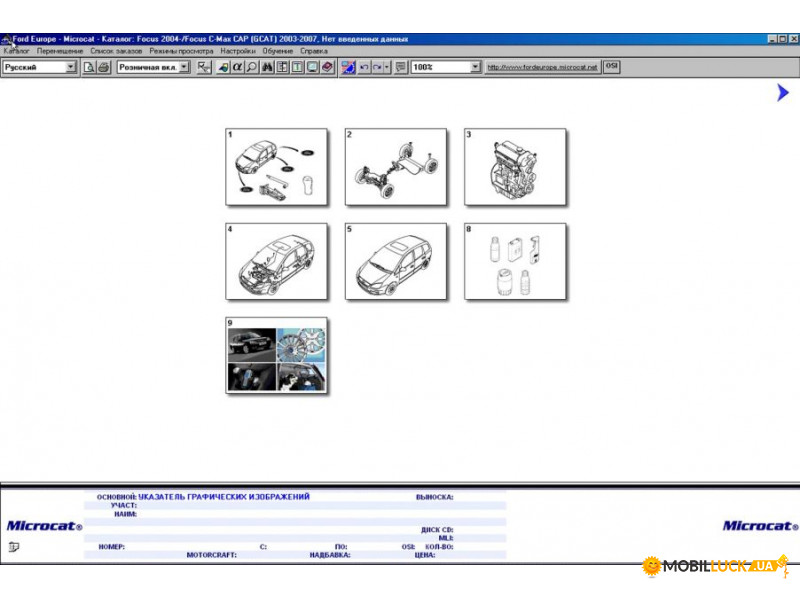
Task: Click the magnifying glass search icon
Action: click(251, 67)
